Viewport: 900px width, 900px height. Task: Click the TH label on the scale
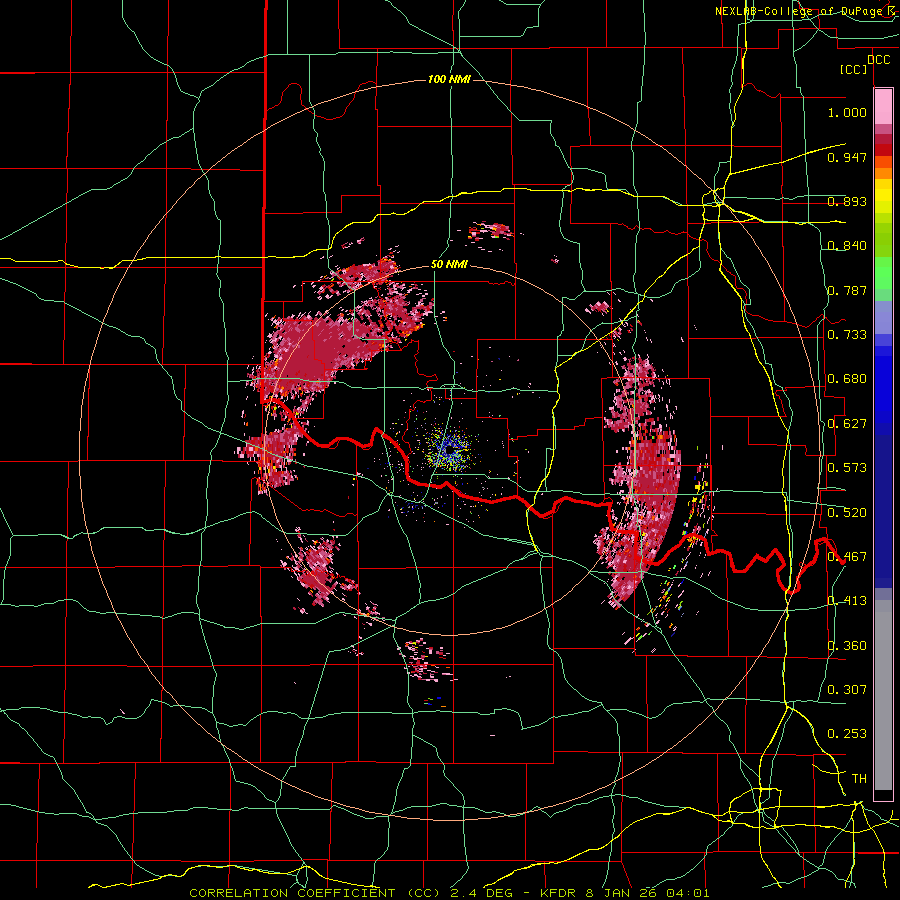(x=859, y=779)
